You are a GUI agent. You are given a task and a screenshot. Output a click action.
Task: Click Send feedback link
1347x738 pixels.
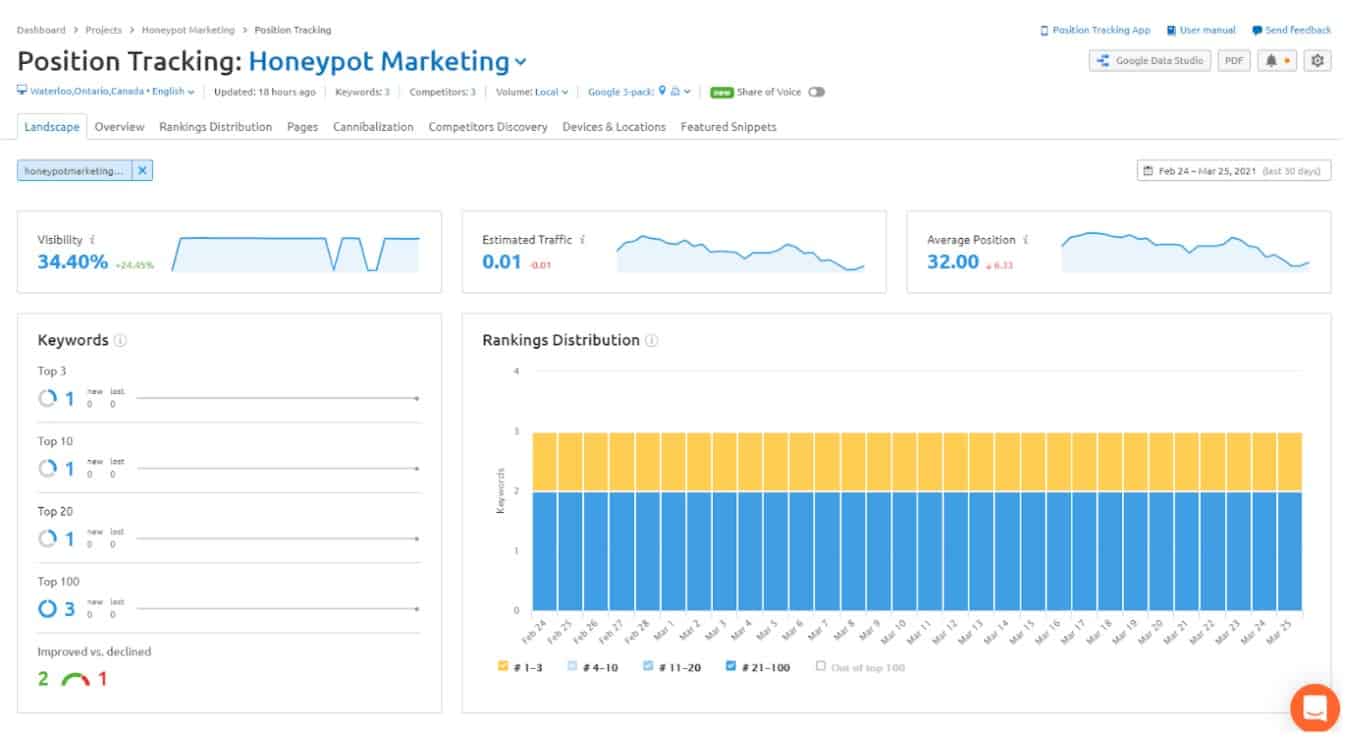pyautogui.click(x=1291, y=30)
